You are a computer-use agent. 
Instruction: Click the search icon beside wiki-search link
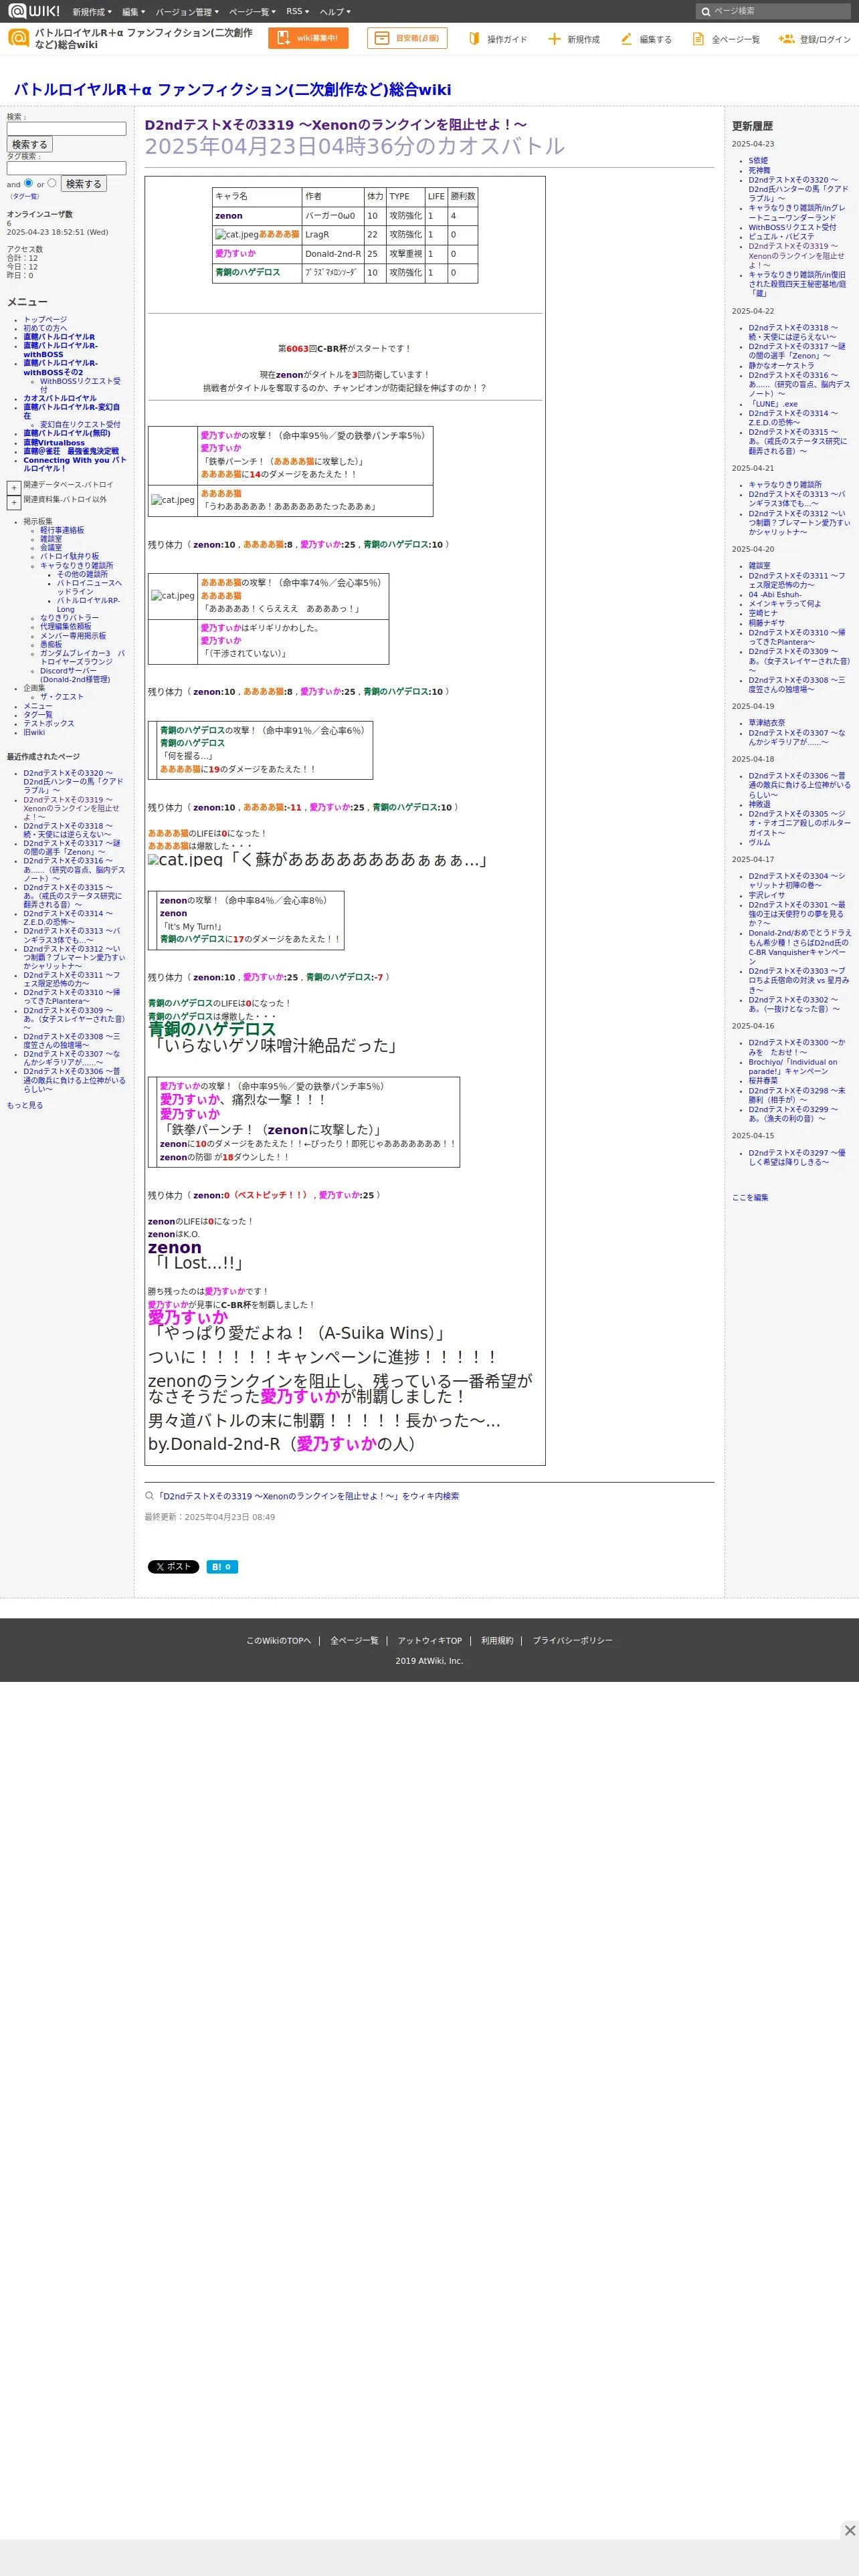(149, 1496)
